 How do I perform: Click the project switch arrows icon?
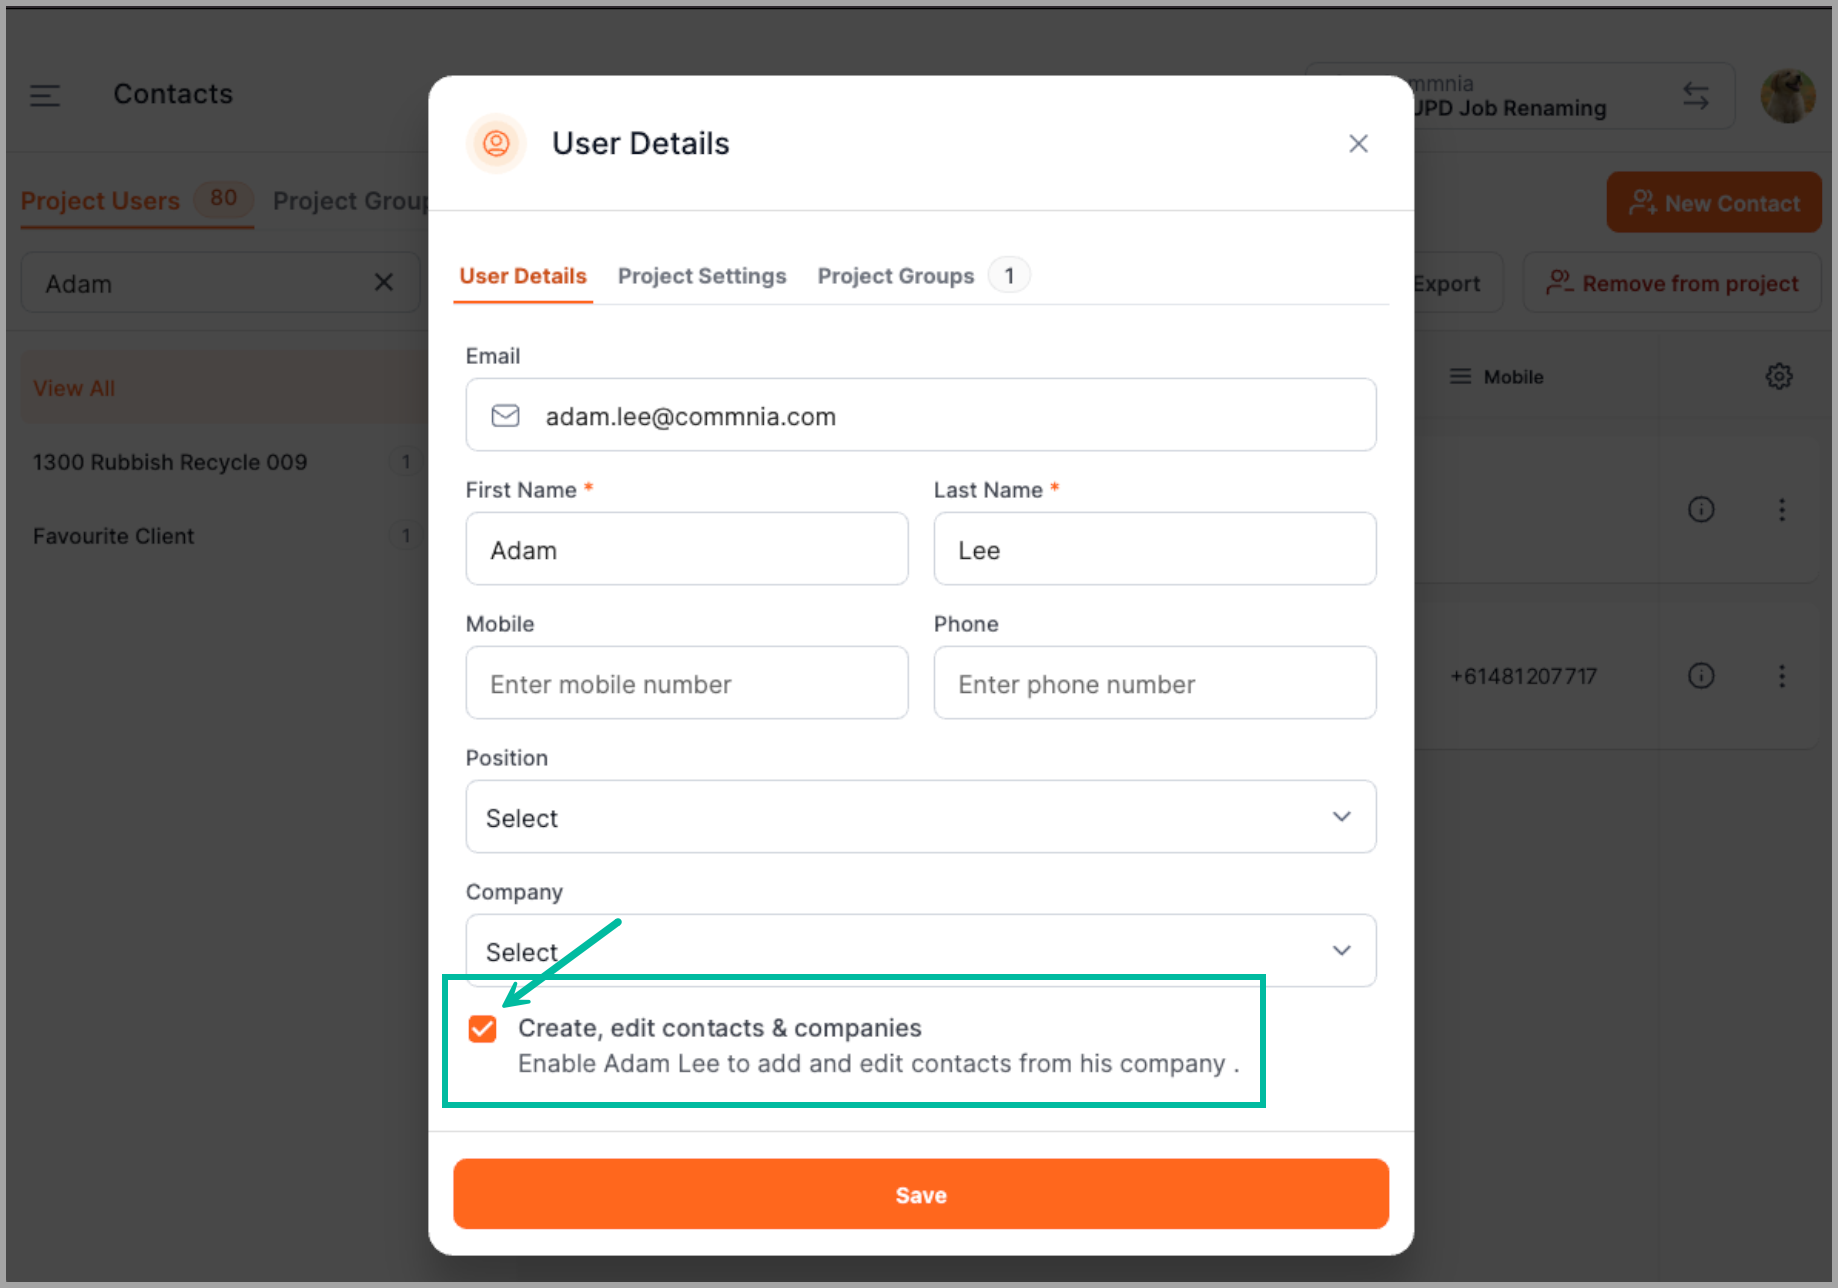click(x=1695, y=96)
